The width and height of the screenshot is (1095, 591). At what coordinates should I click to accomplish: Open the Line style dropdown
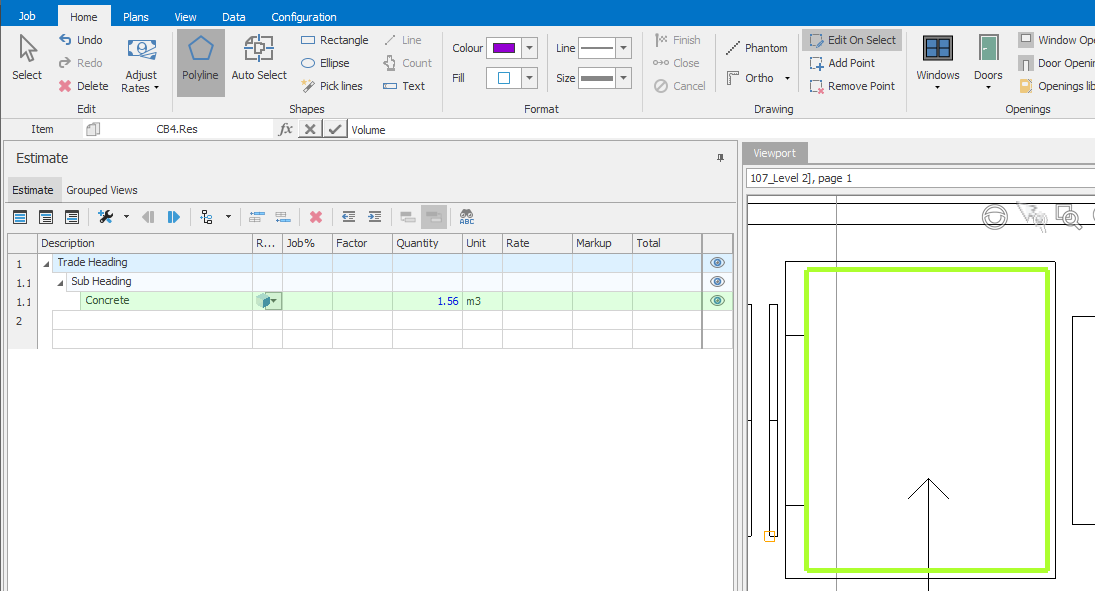624,48
